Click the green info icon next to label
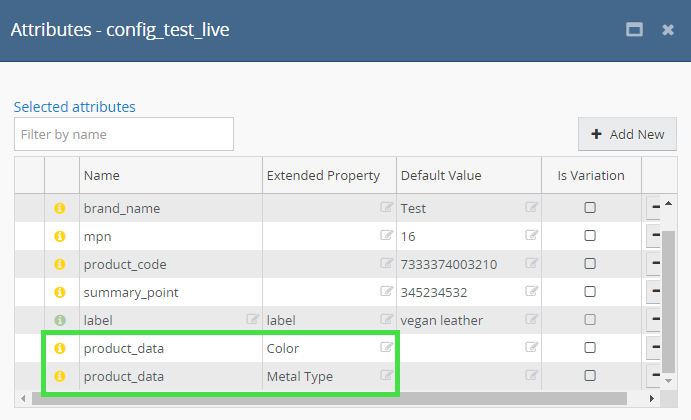The width and height of the screenshot is (691, 420). coord(59,320)
